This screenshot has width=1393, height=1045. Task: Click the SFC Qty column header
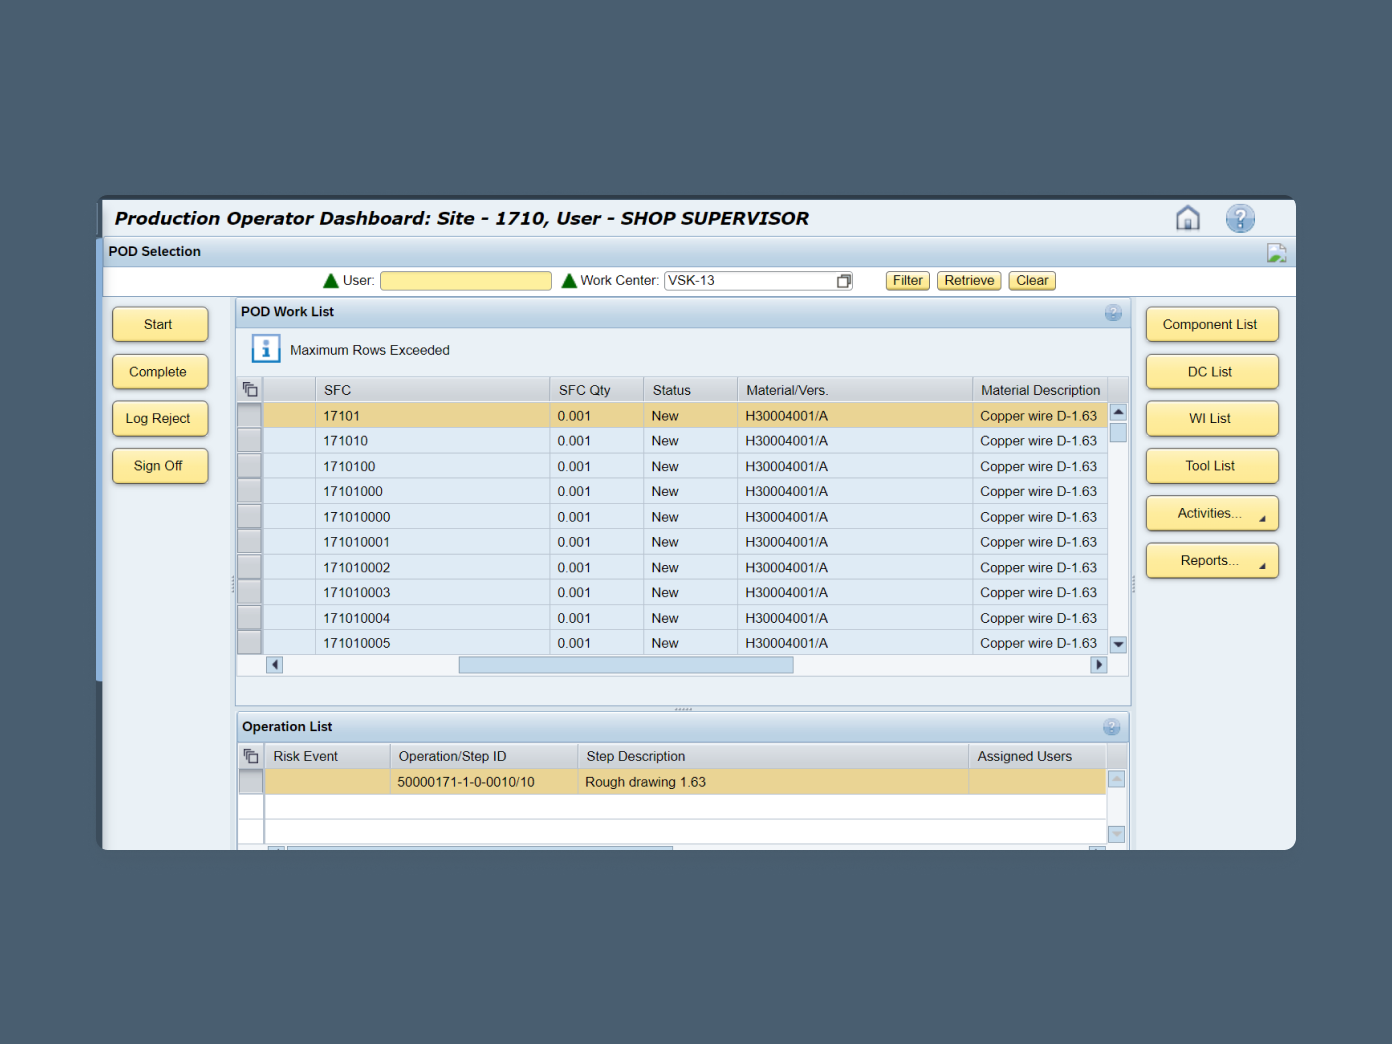597,390
